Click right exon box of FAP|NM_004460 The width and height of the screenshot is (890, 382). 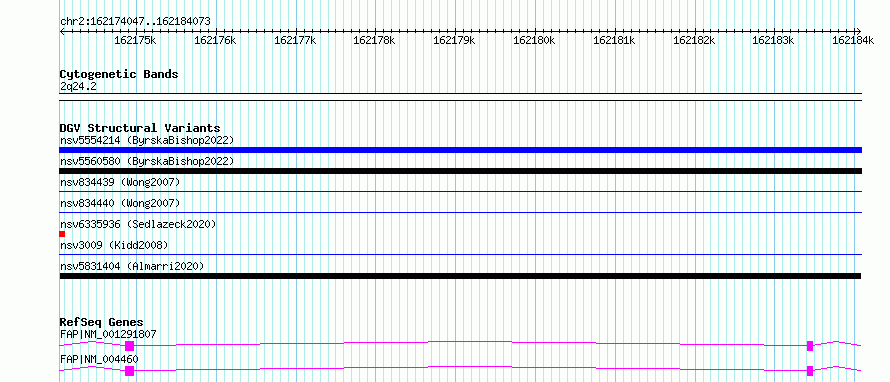coord(810,371)
